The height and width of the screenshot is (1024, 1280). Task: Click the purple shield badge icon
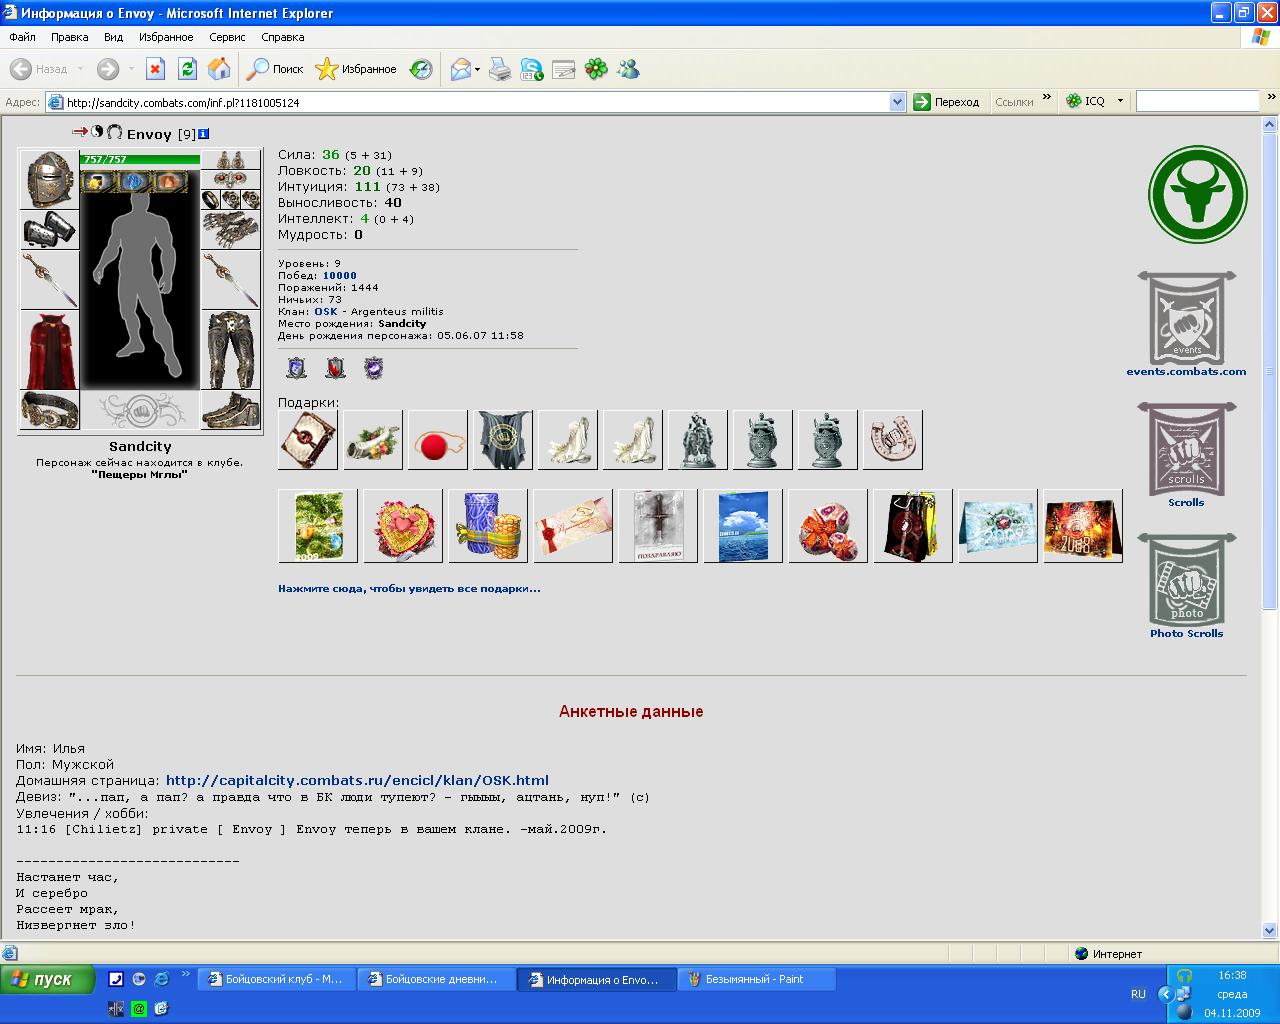click(x=373, y=368)
